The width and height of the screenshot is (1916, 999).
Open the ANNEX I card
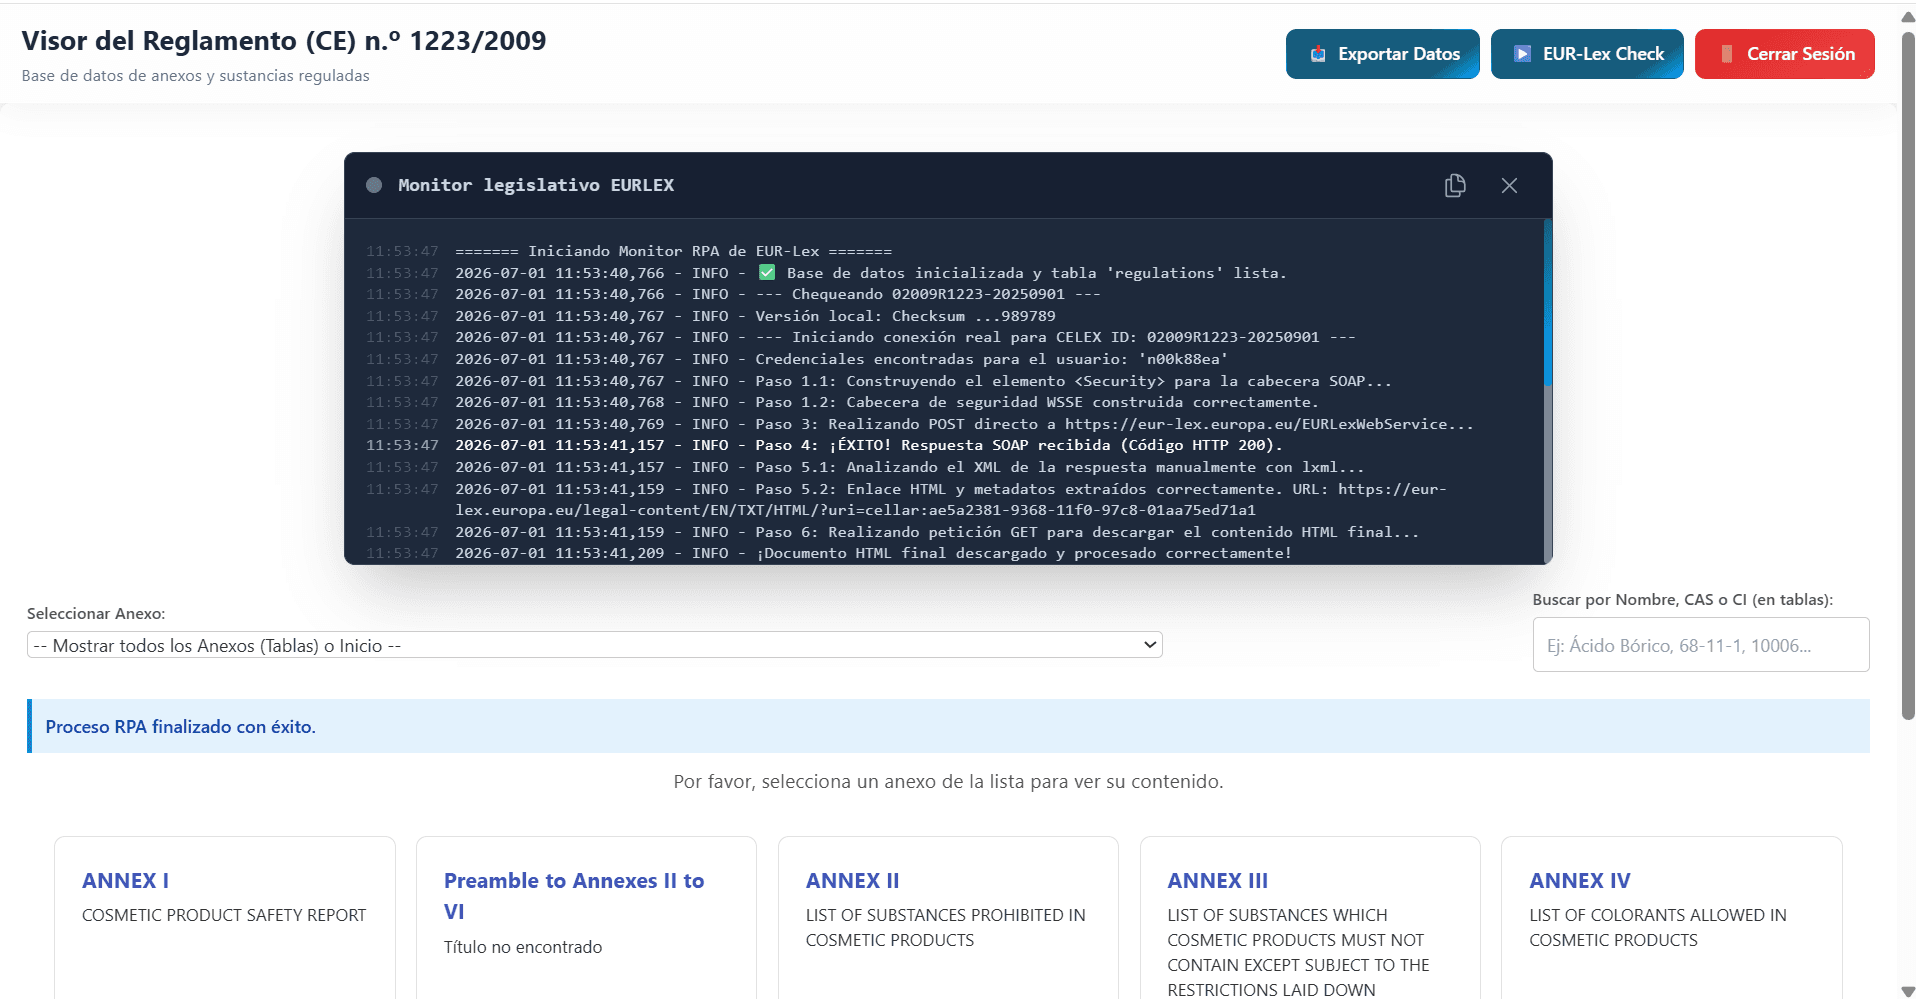pos(225,917)
